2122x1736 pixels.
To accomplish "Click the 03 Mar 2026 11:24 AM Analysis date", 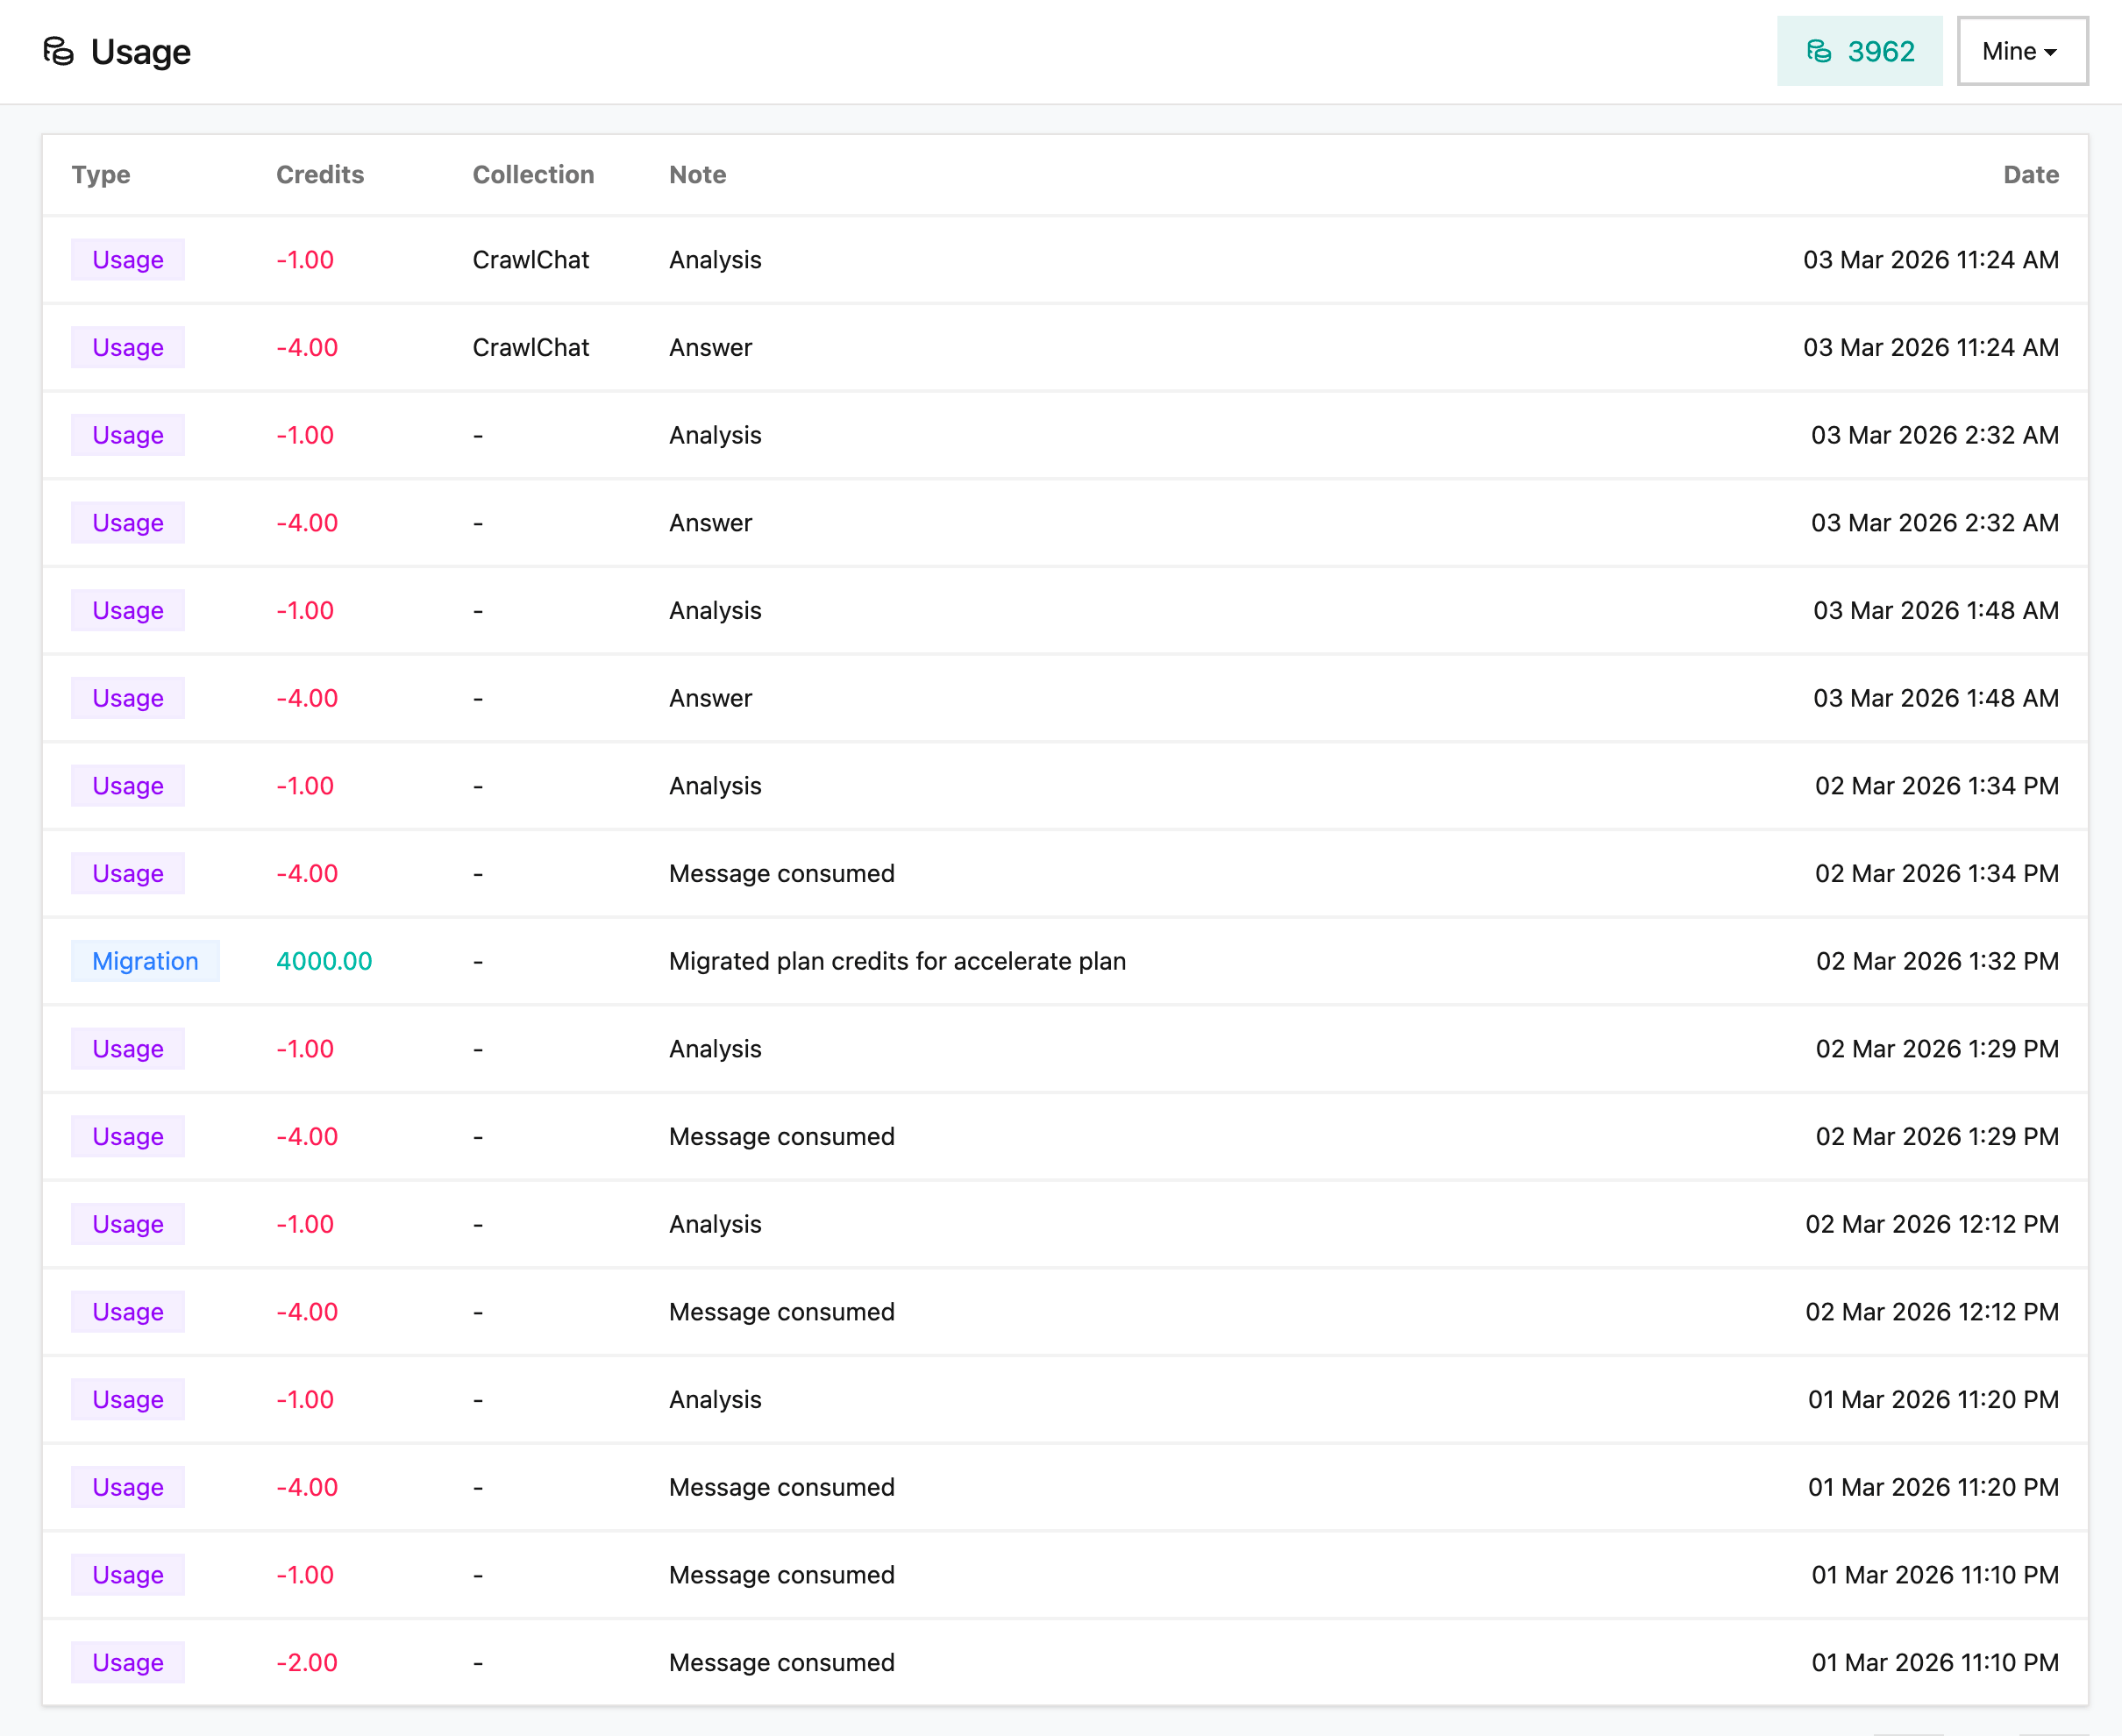I will pyautogui.click(x=1930, y=260).
